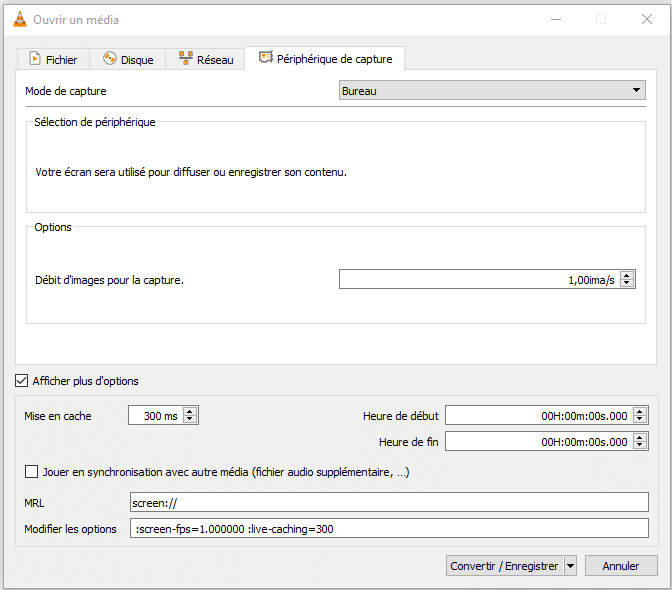This screenshot has height=590, width=672.
Task: Close the Ouvrir un média dialog
Action: (646, 19)
